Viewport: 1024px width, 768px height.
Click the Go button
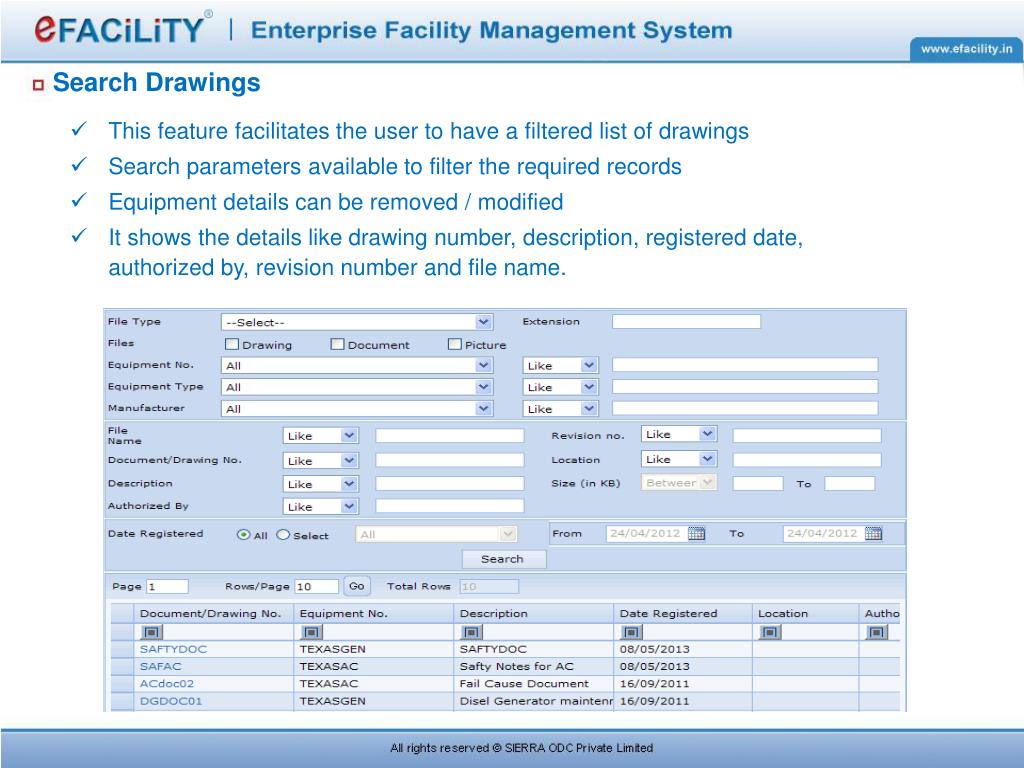point(357,586)
